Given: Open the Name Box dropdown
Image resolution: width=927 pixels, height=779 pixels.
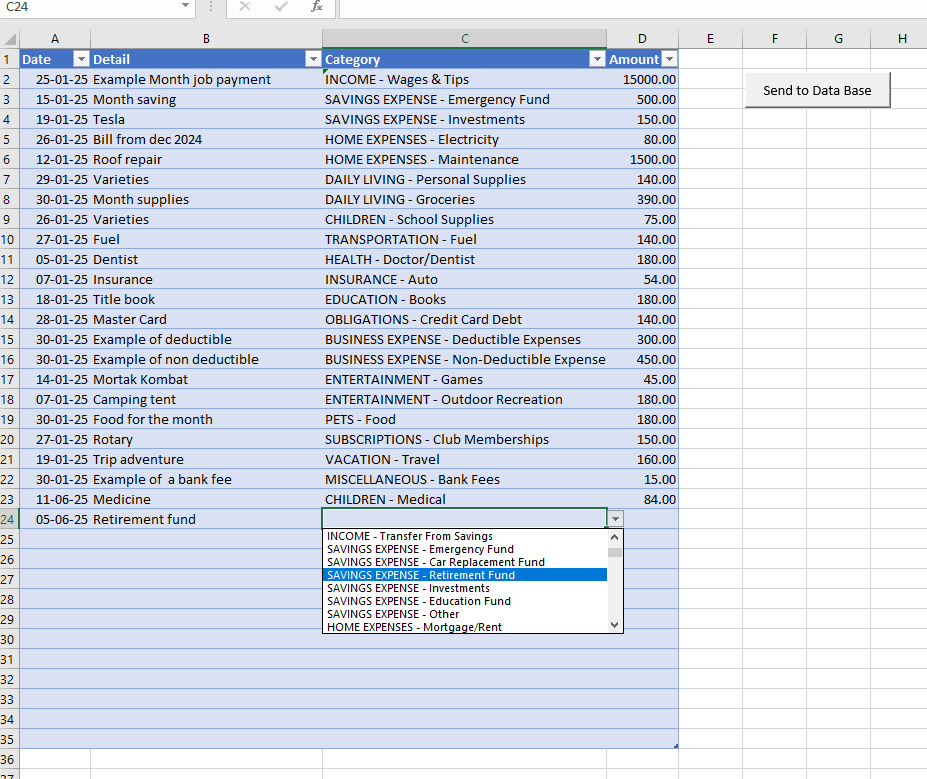Looking at the screenshot, I should 185,8.
